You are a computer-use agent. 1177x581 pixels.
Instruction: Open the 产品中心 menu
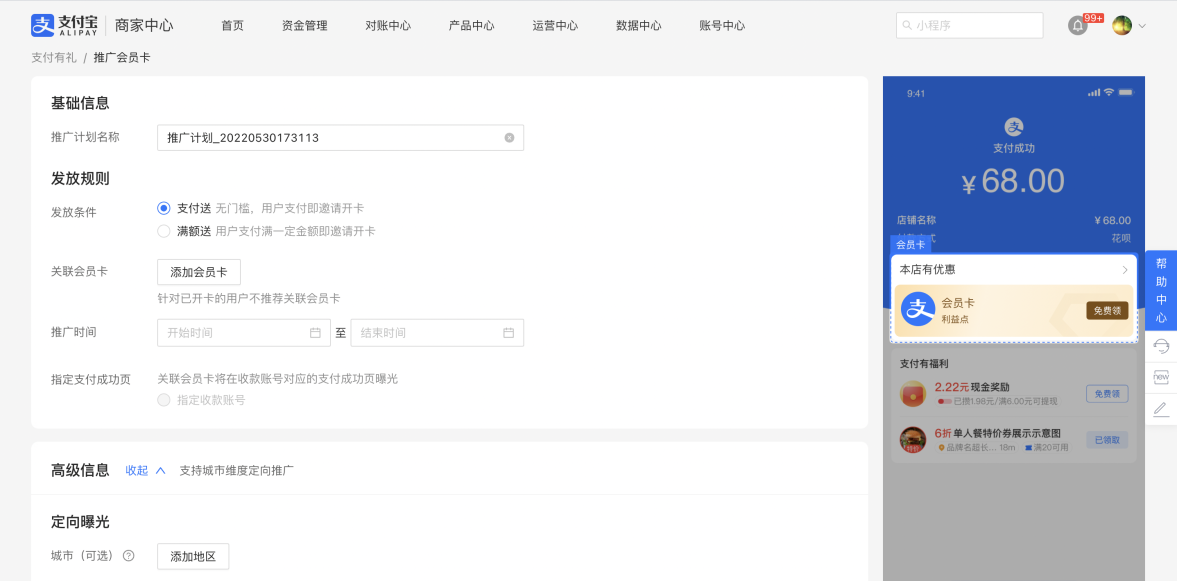[x=471, y=26]
